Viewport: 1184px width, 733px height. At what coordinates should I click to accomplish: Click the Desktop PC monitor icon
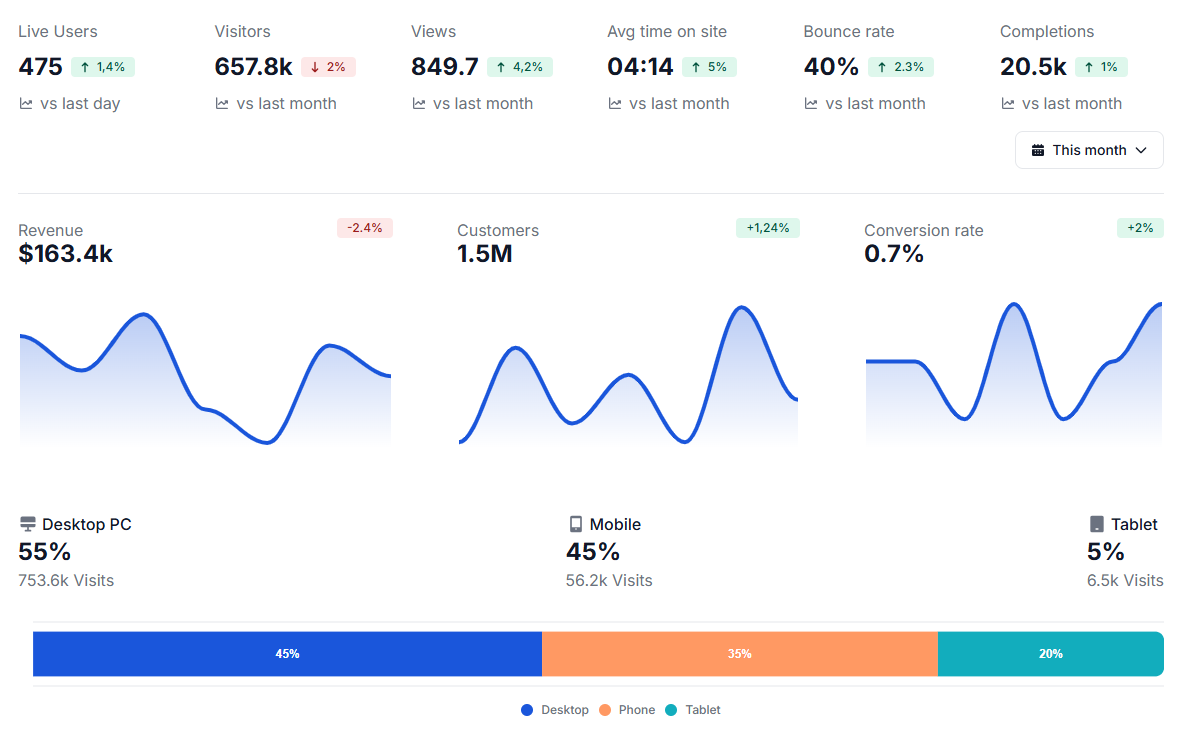(x=27, y=523)
